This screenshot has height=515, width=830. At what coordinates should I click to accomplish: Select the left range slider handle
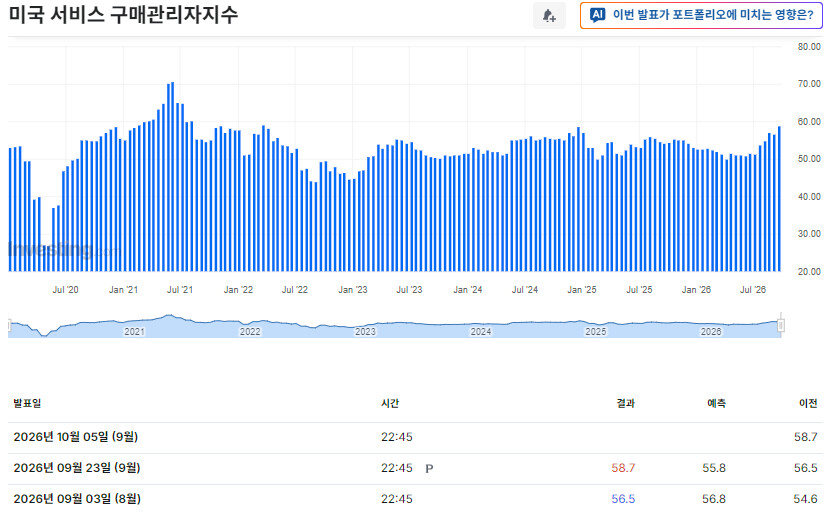pos(10,325)
